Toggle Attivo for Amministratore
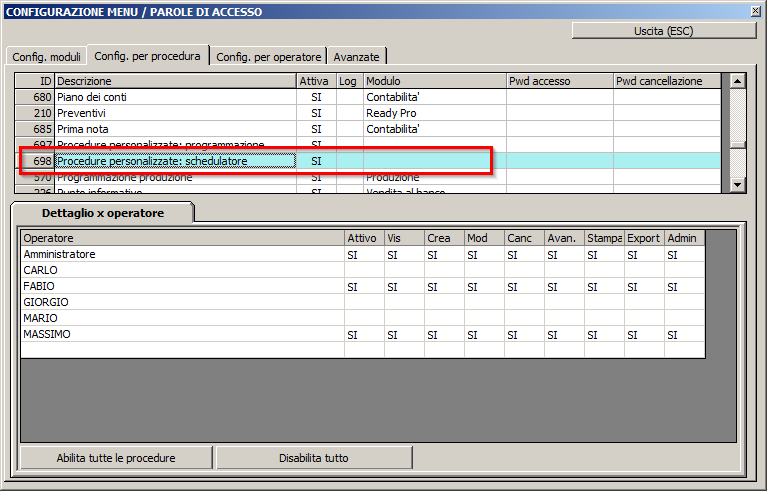Screen dimensions: 767x491 pos(364,254)
